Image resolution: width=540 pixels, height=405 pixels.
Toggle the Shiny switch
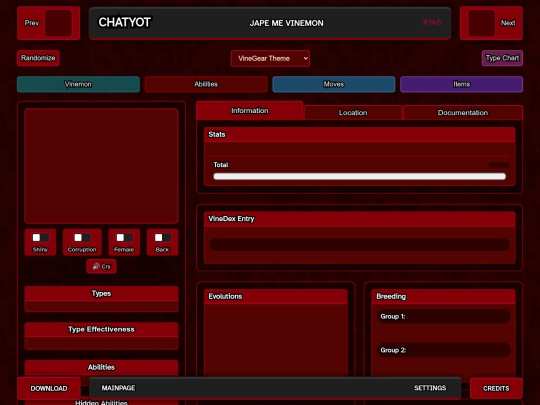point(40,238)
